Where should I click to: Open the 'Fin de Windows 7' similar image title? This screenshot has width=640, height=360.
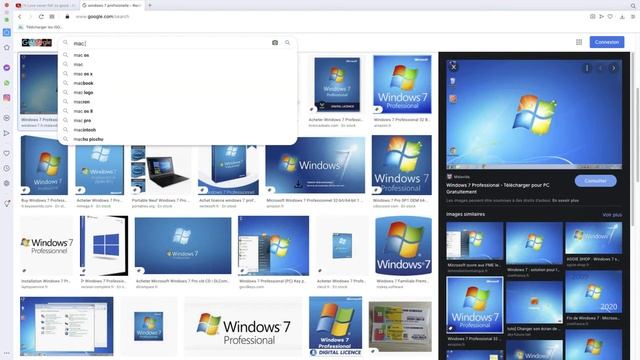point(593,318)
